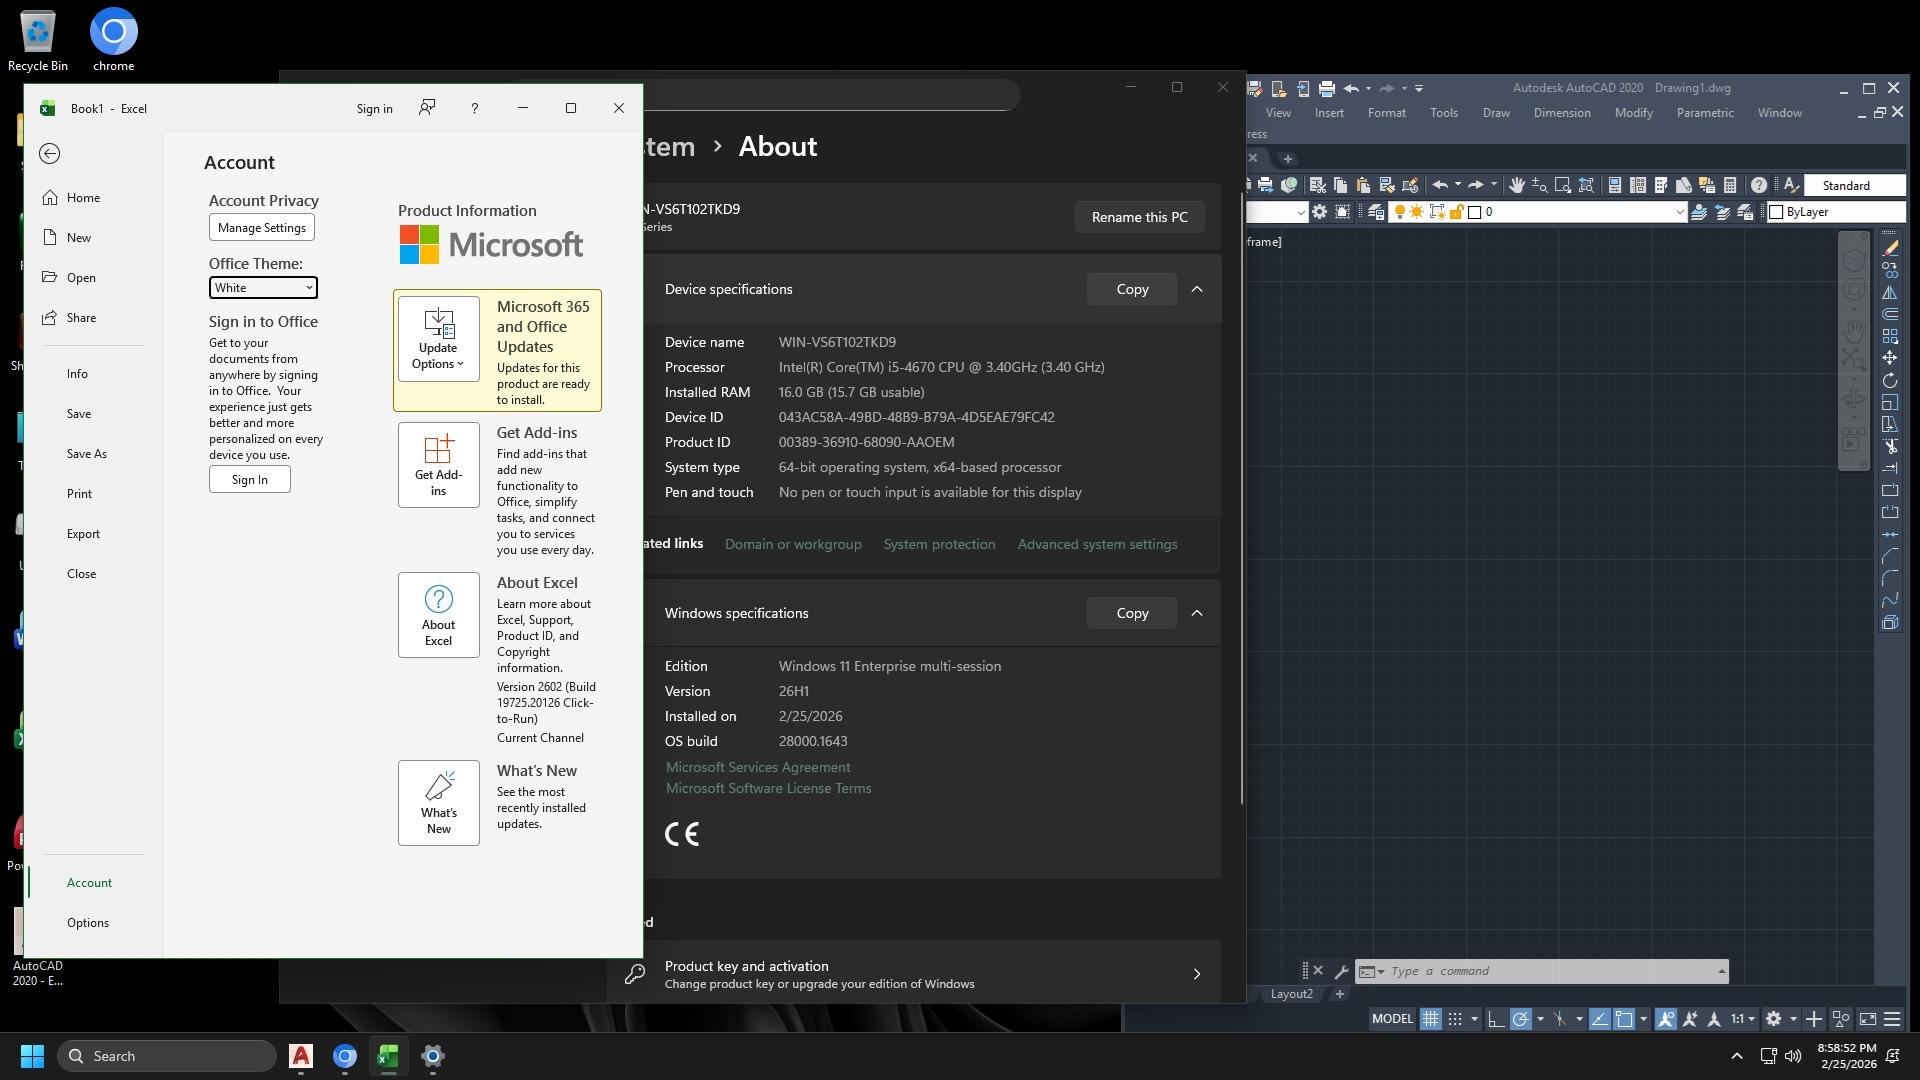Click Rename this PC button
This screenshot has width=1920, height=1080.
tap(1140, 217)
